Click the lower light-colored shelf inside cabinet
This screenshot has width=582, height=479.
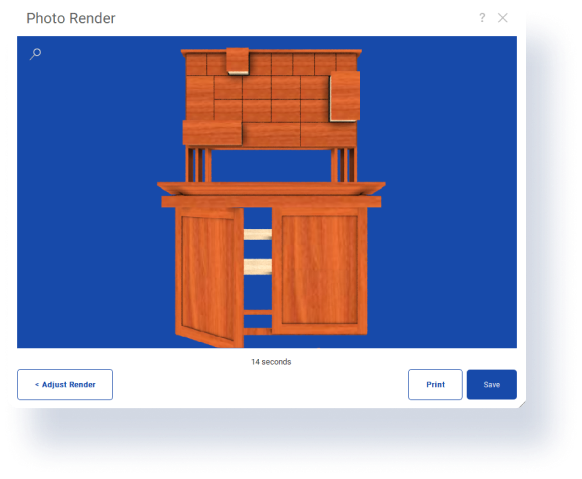click(x=258, y=267)
